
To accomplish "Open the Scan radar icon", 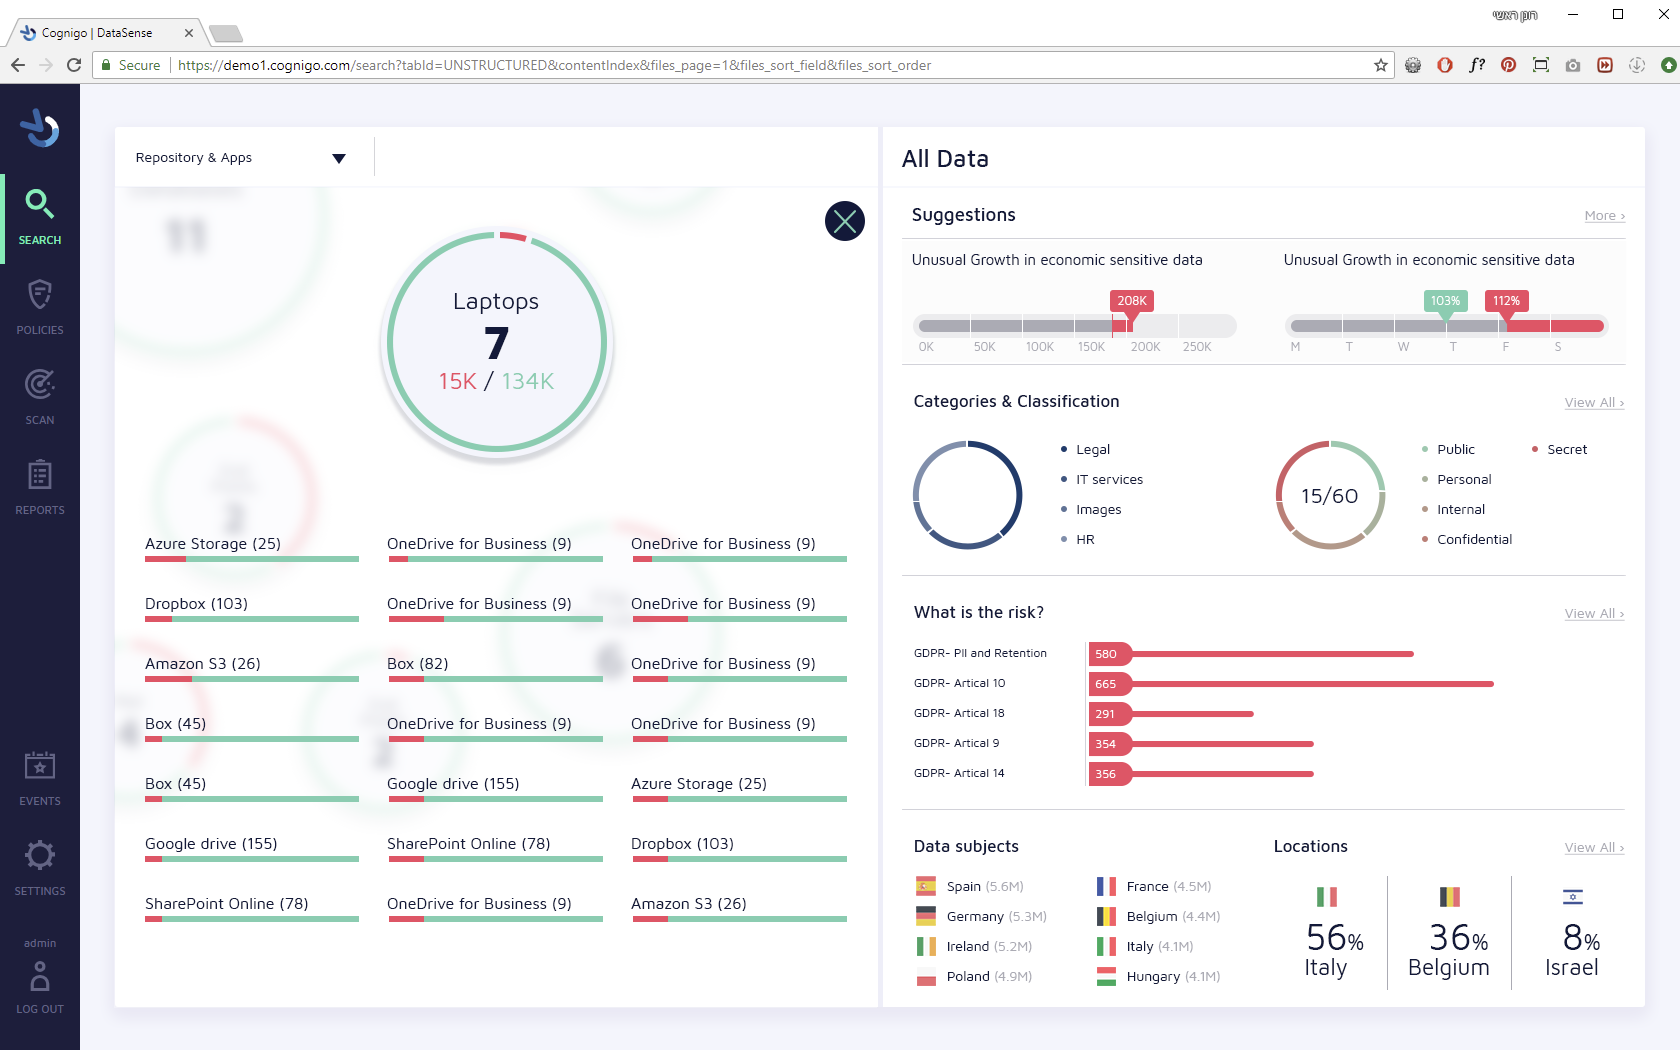I will 40,384.
